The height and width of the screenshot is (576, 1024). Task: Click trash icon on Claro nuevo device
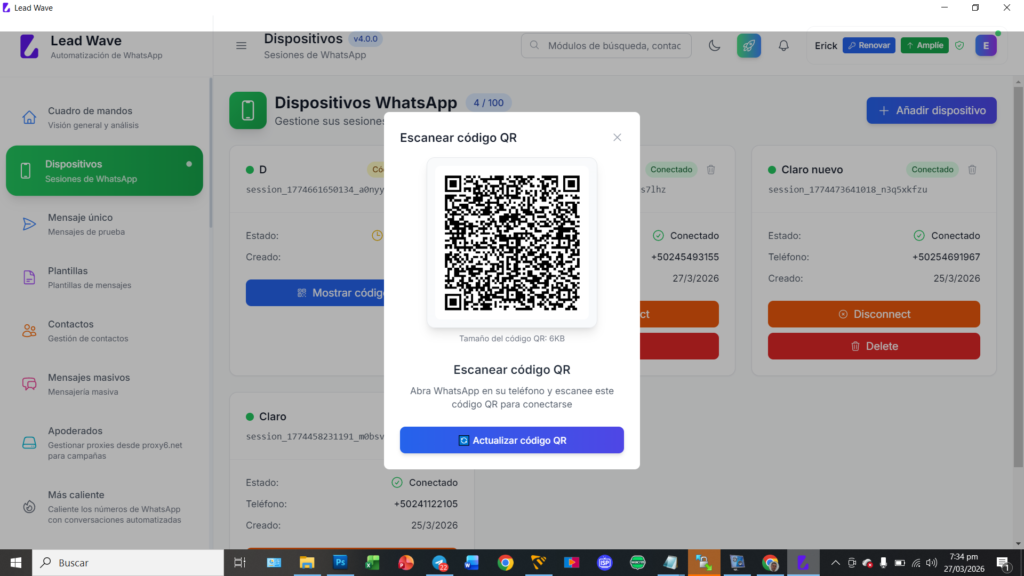(x=972, y=170)
